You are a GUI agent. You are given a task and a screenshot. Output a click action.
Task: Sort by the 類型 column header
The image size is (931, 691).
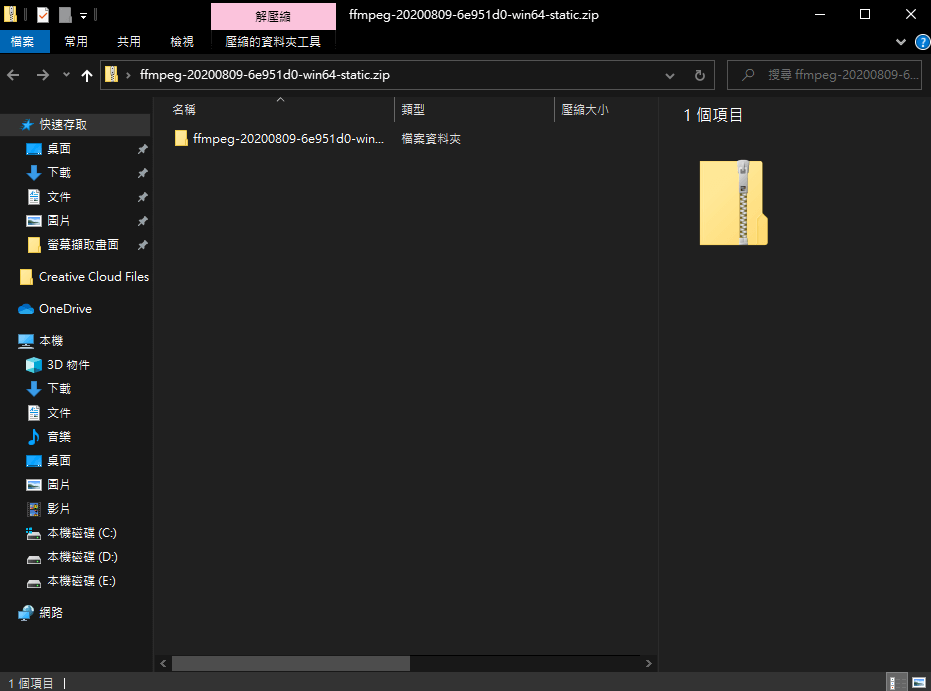(x=413, y=109)
